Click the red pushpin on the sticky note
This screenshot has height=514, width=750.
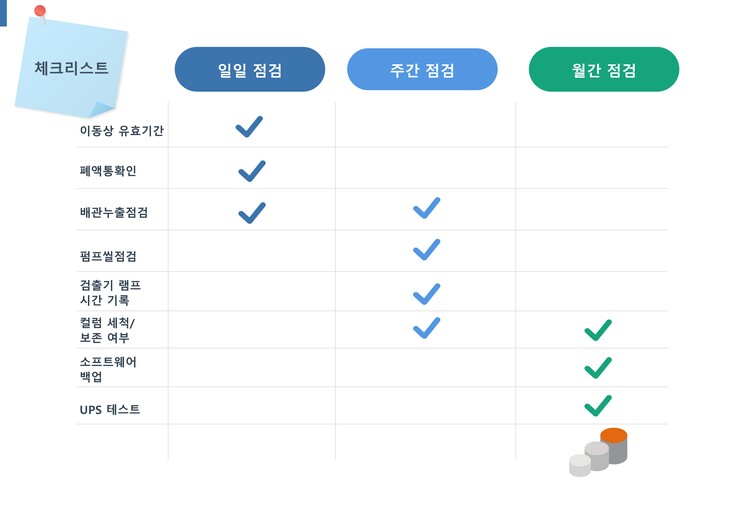pos(40,12)
